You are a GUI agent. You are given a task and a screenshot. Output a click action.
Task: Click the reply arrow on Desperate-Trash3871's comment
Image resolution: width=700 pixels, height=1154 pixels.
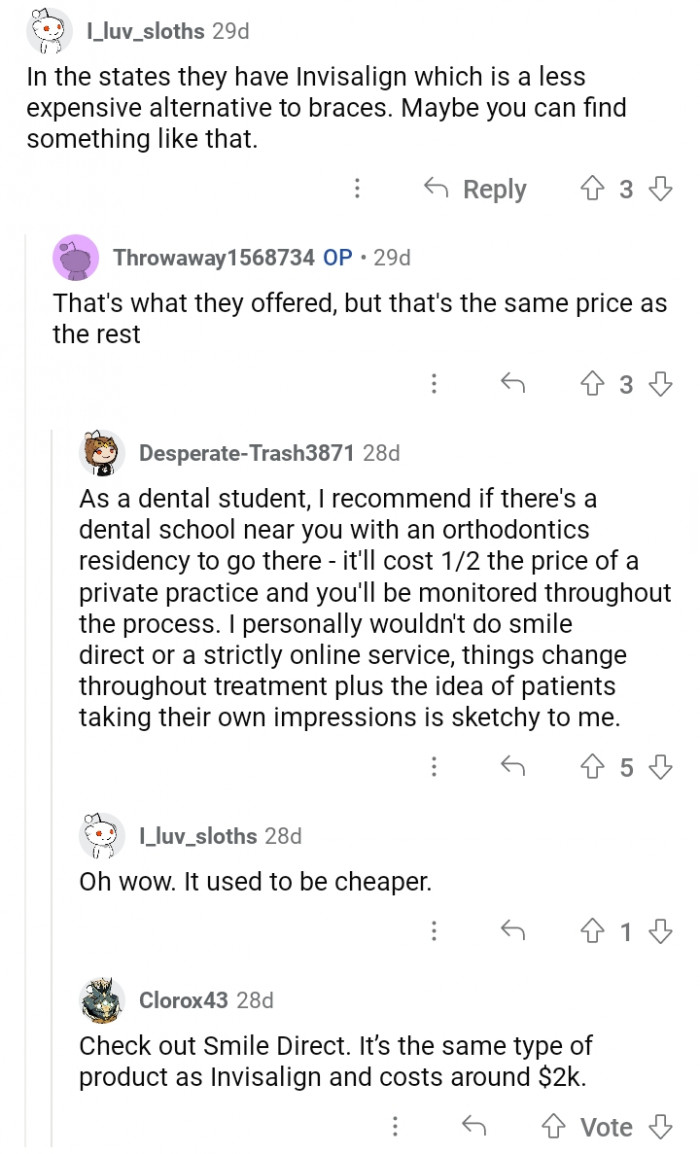[x=512, y=768]
